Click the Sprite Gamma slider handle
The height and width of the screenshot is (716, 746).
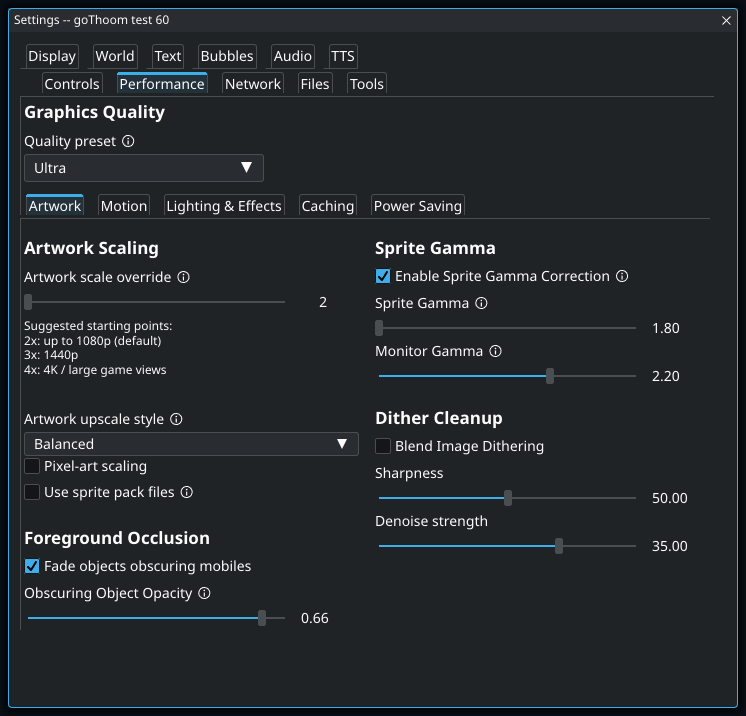pos(379,328)
